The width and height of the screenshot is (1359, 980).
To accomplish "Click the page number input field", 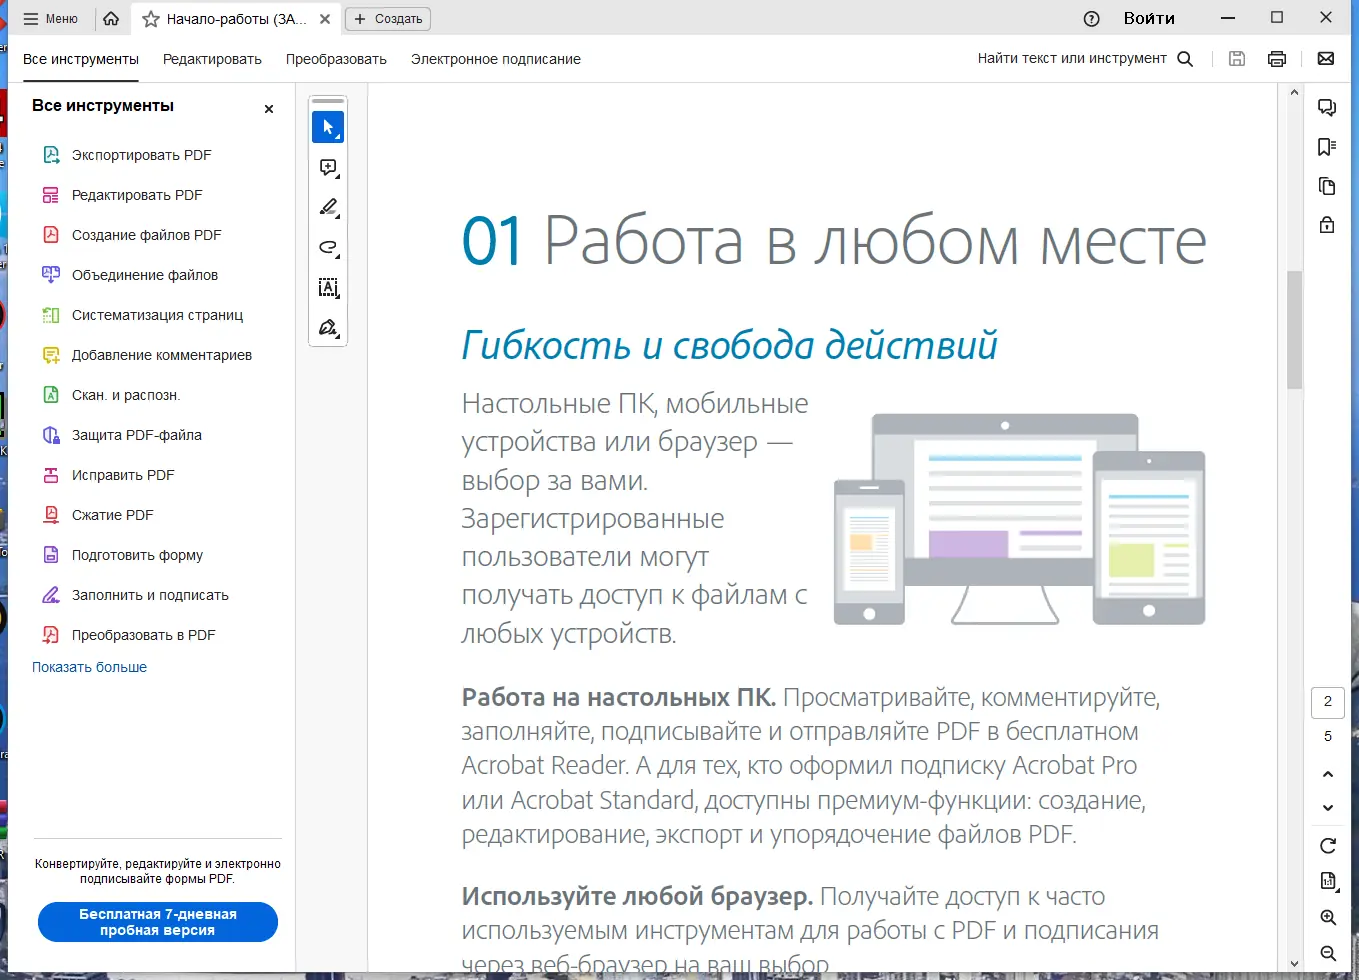I will [1327, 702].
